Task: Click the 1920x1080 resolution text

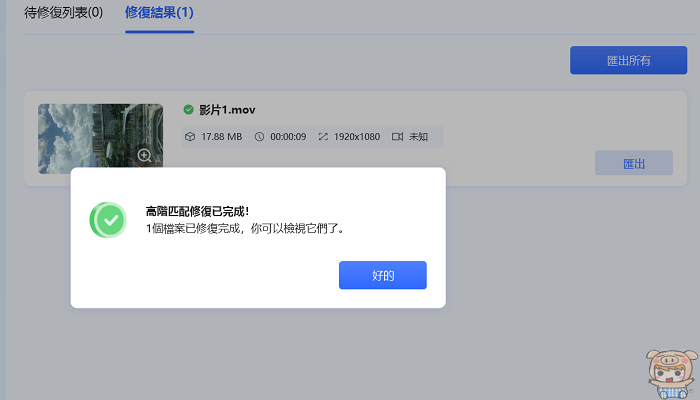Action: point(357,137)
